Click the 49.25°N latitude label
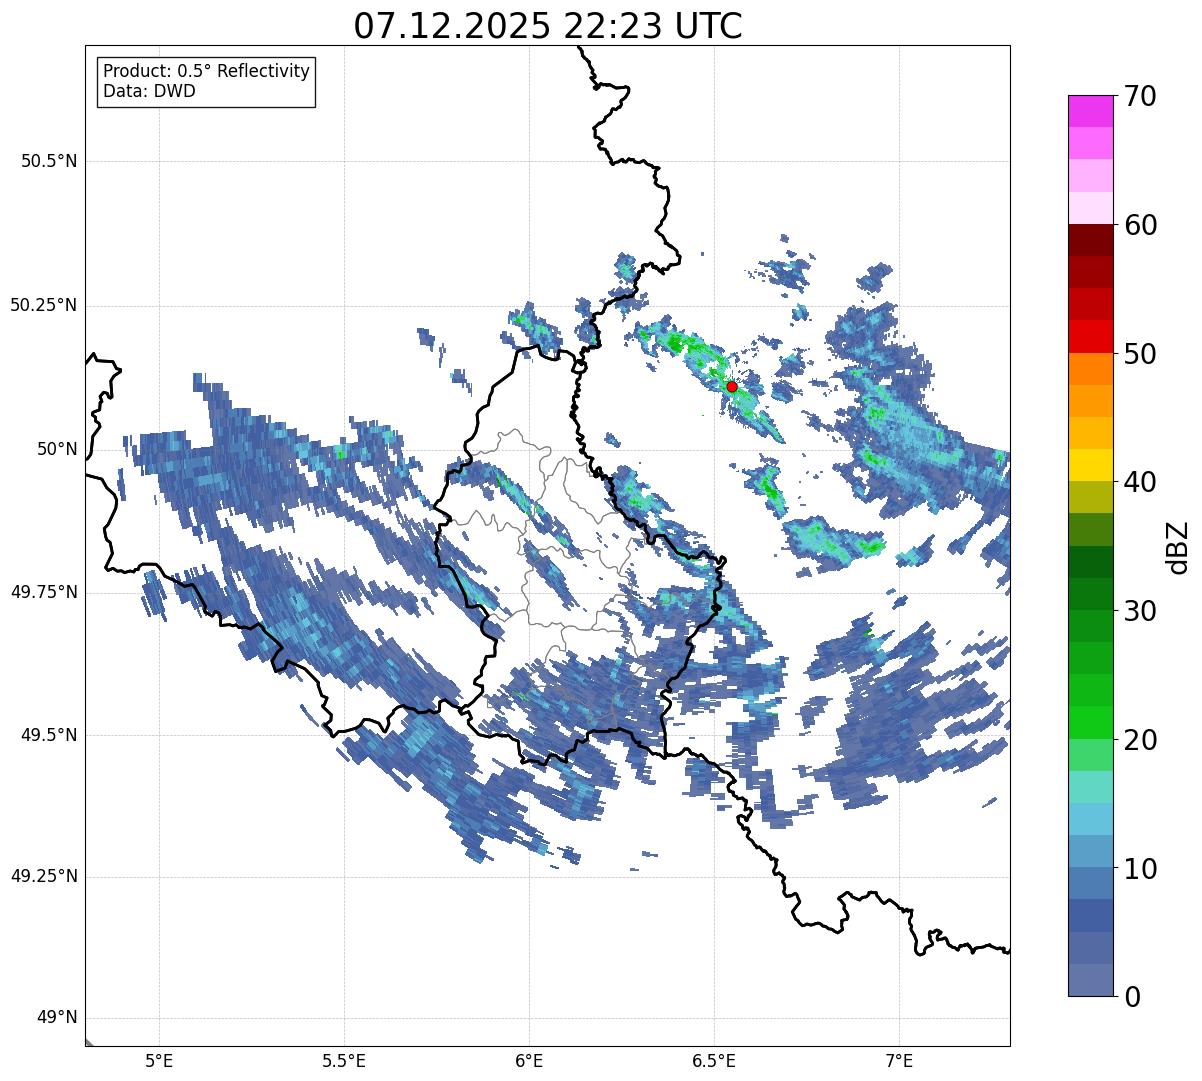 (43, 877)
